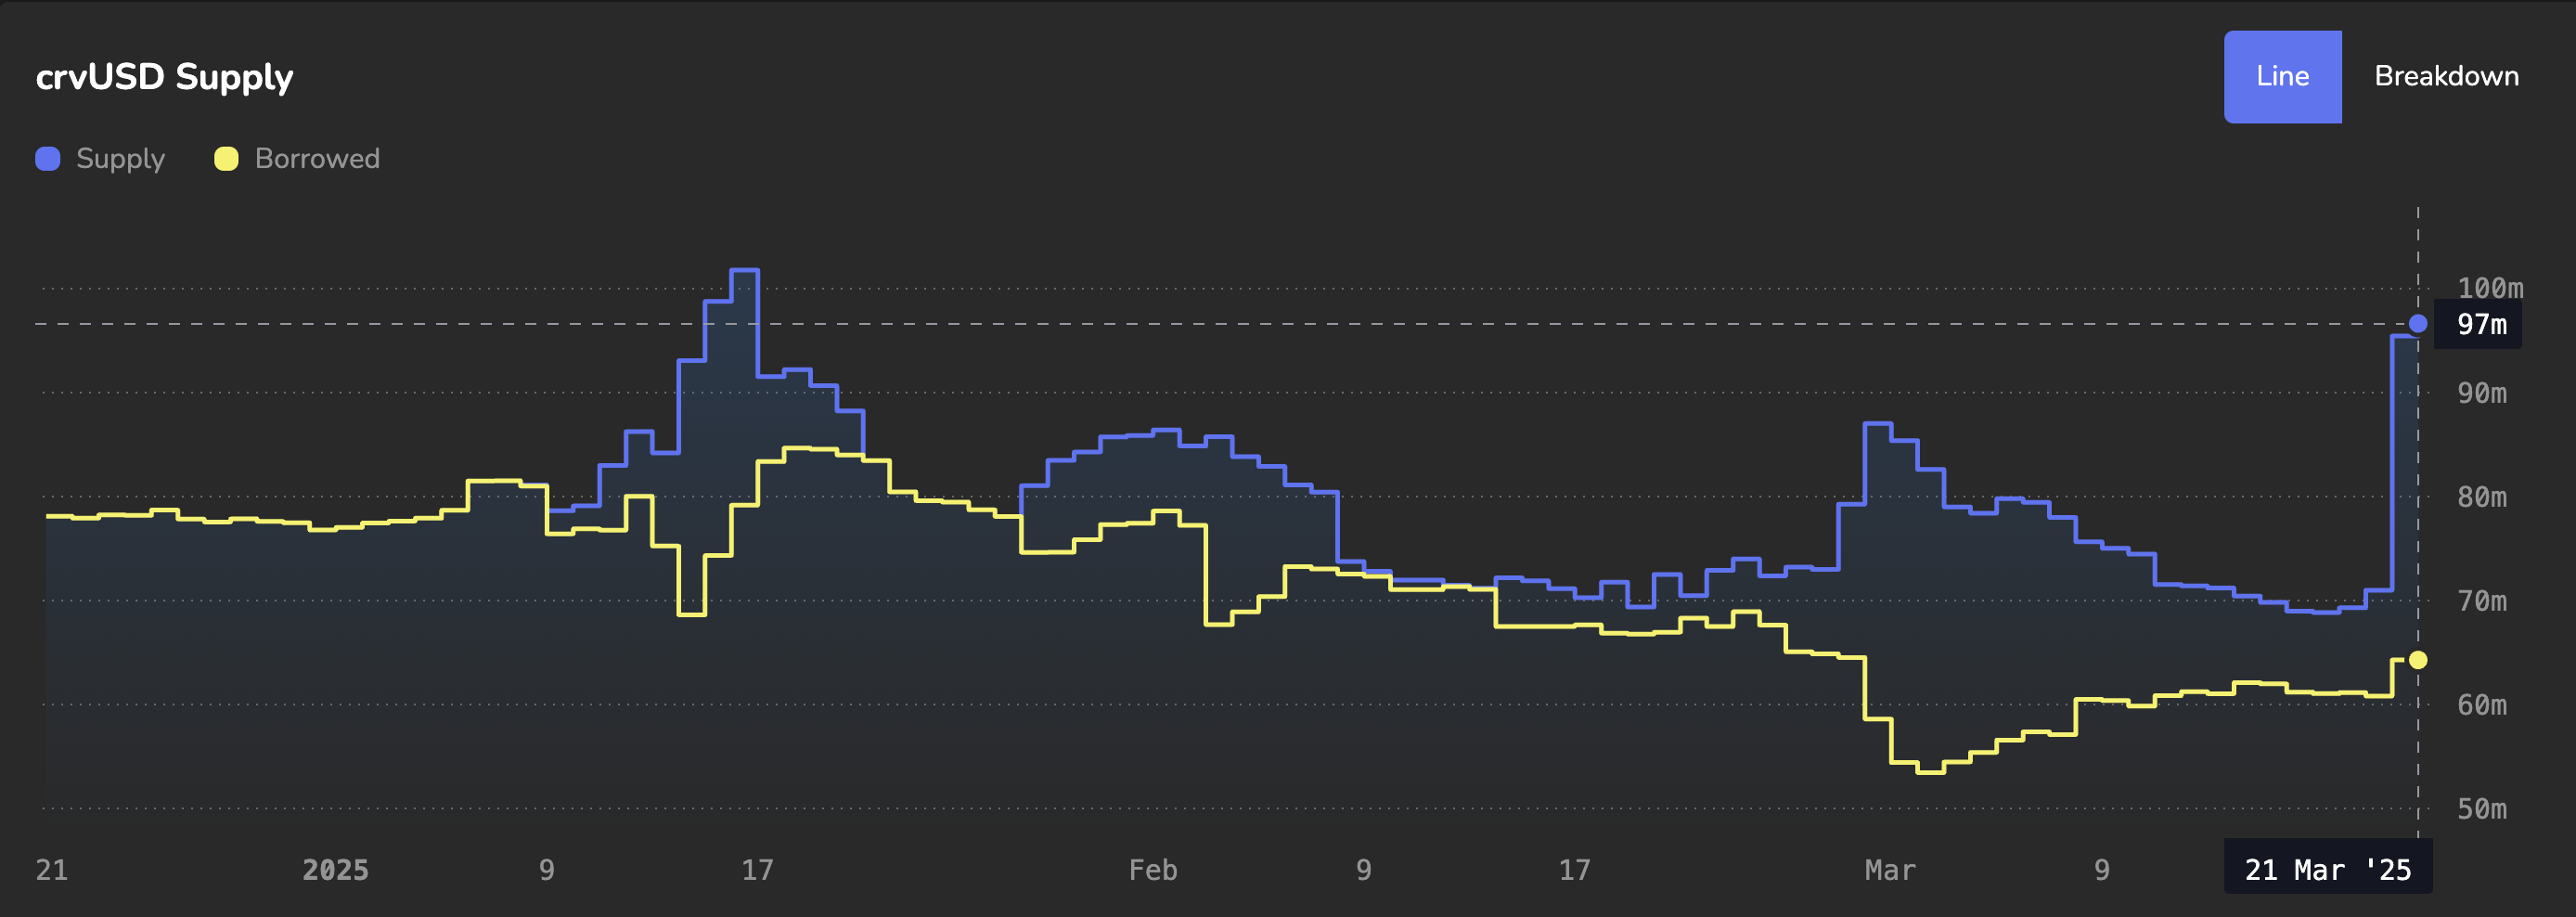Click the 50m axis label

(2482, 809)
